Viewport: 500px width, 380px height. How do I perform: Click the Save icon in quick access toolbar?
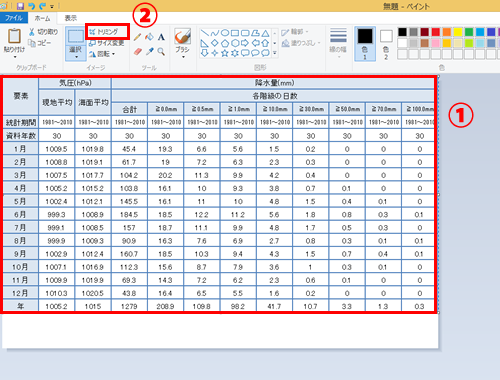pos(20,6)
